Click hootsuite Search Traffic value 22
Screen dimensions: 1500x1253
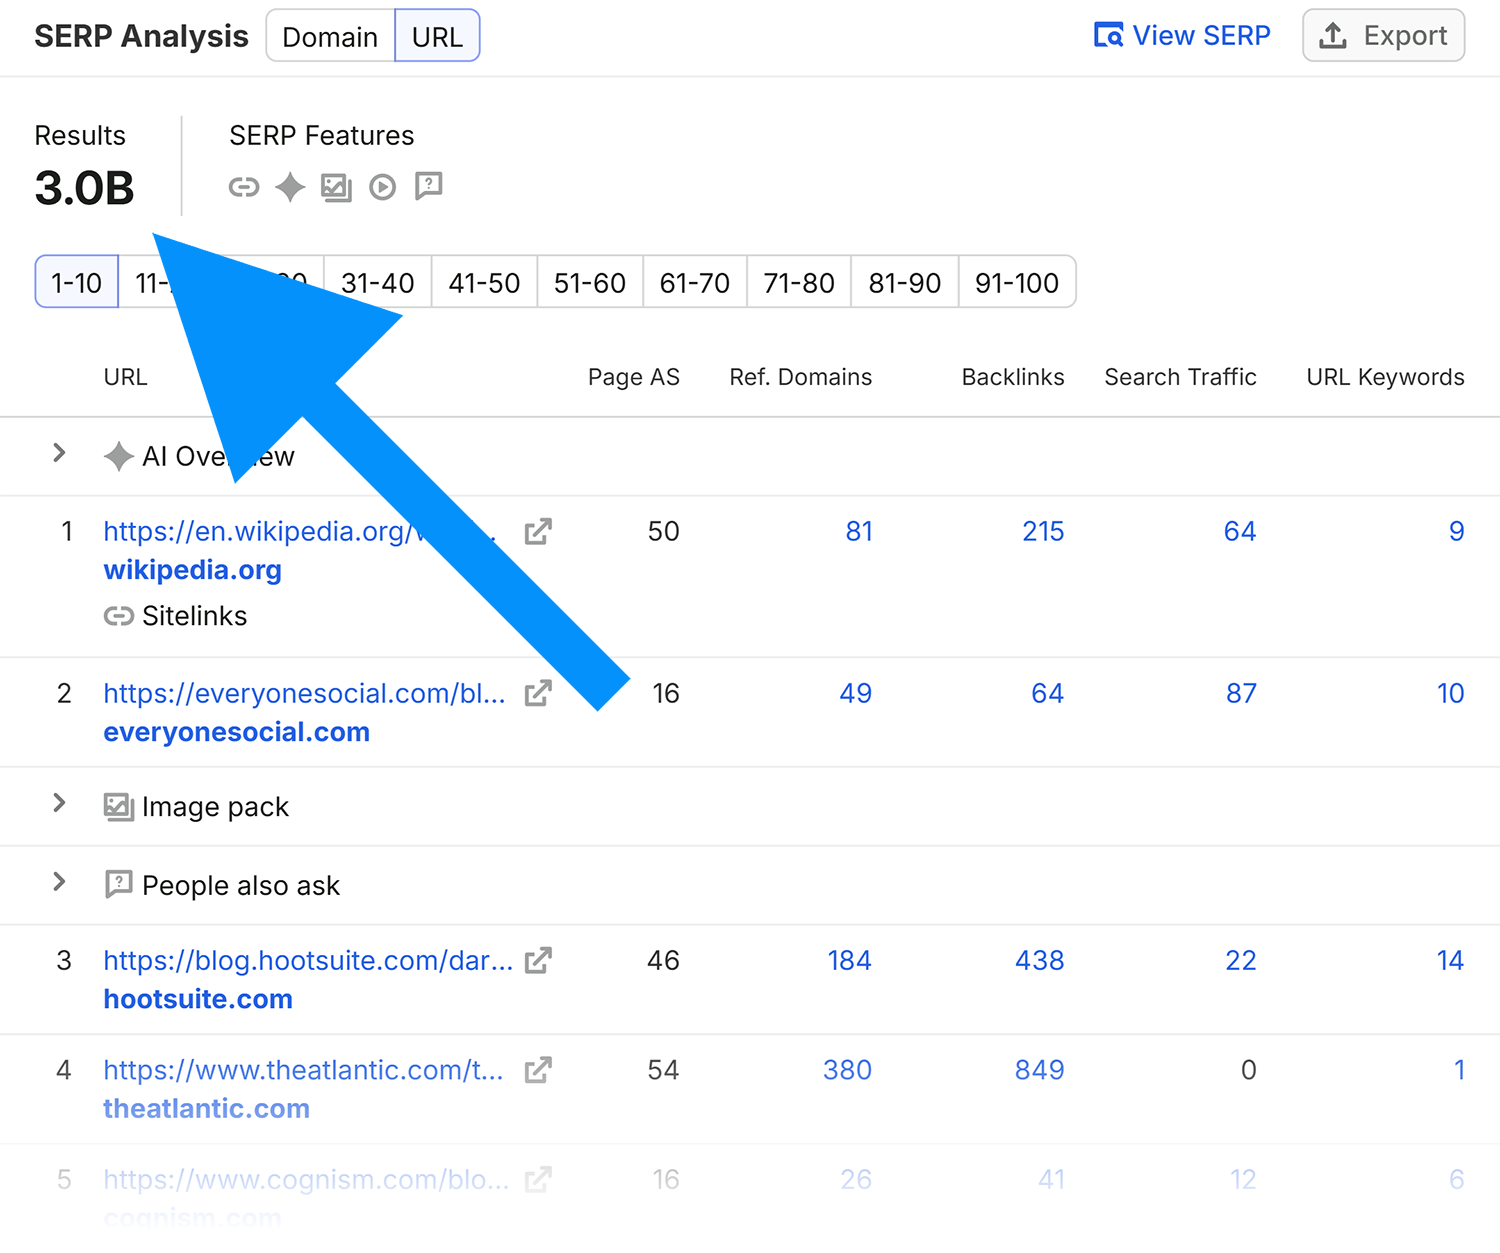point(1241,960)
